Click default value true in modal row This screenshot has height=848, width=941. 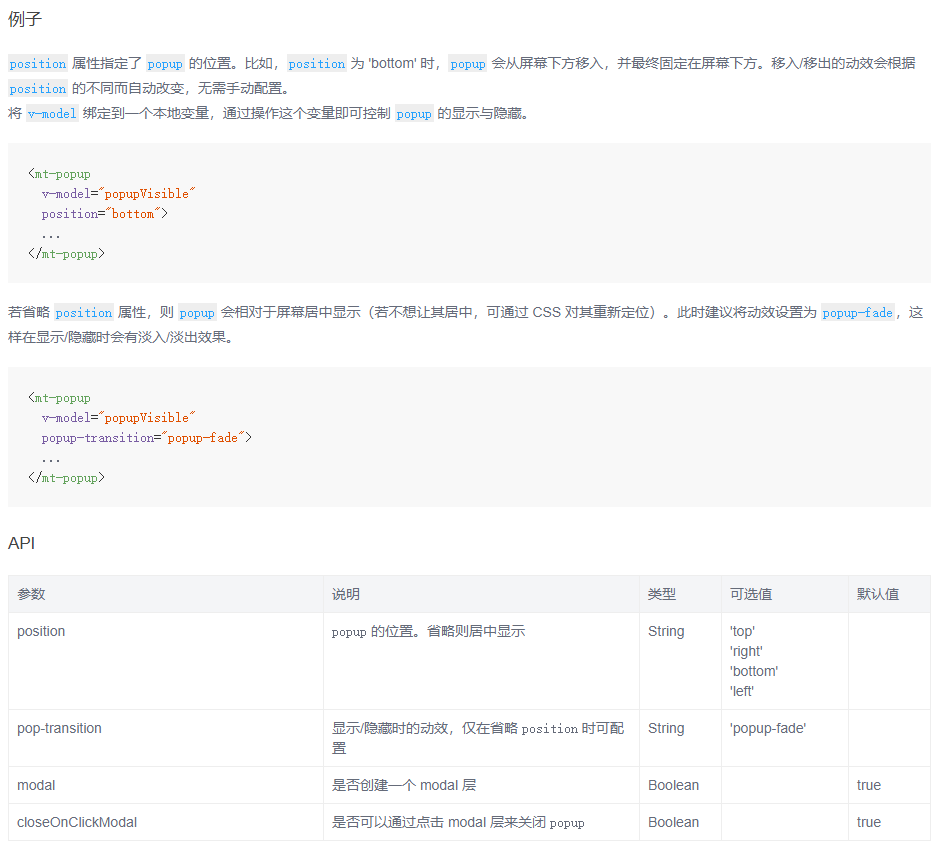tap(868, 786)
